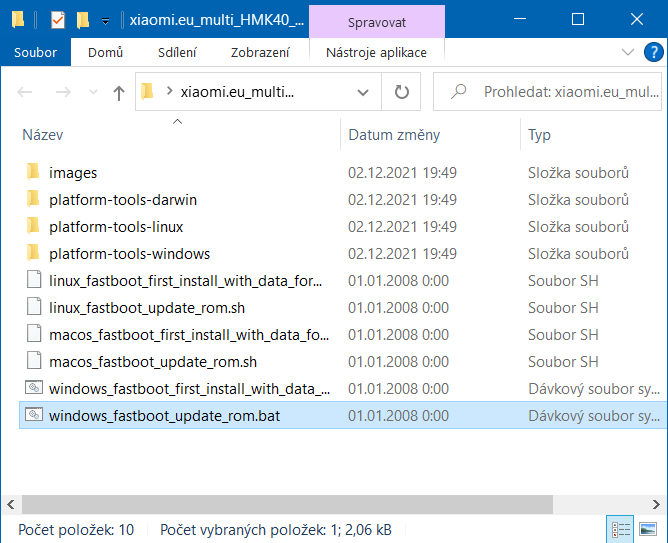This screenshot has height=543, width=668.
Task: Select platform-tools-darwin folder name
Action: [x=123, y=200]
